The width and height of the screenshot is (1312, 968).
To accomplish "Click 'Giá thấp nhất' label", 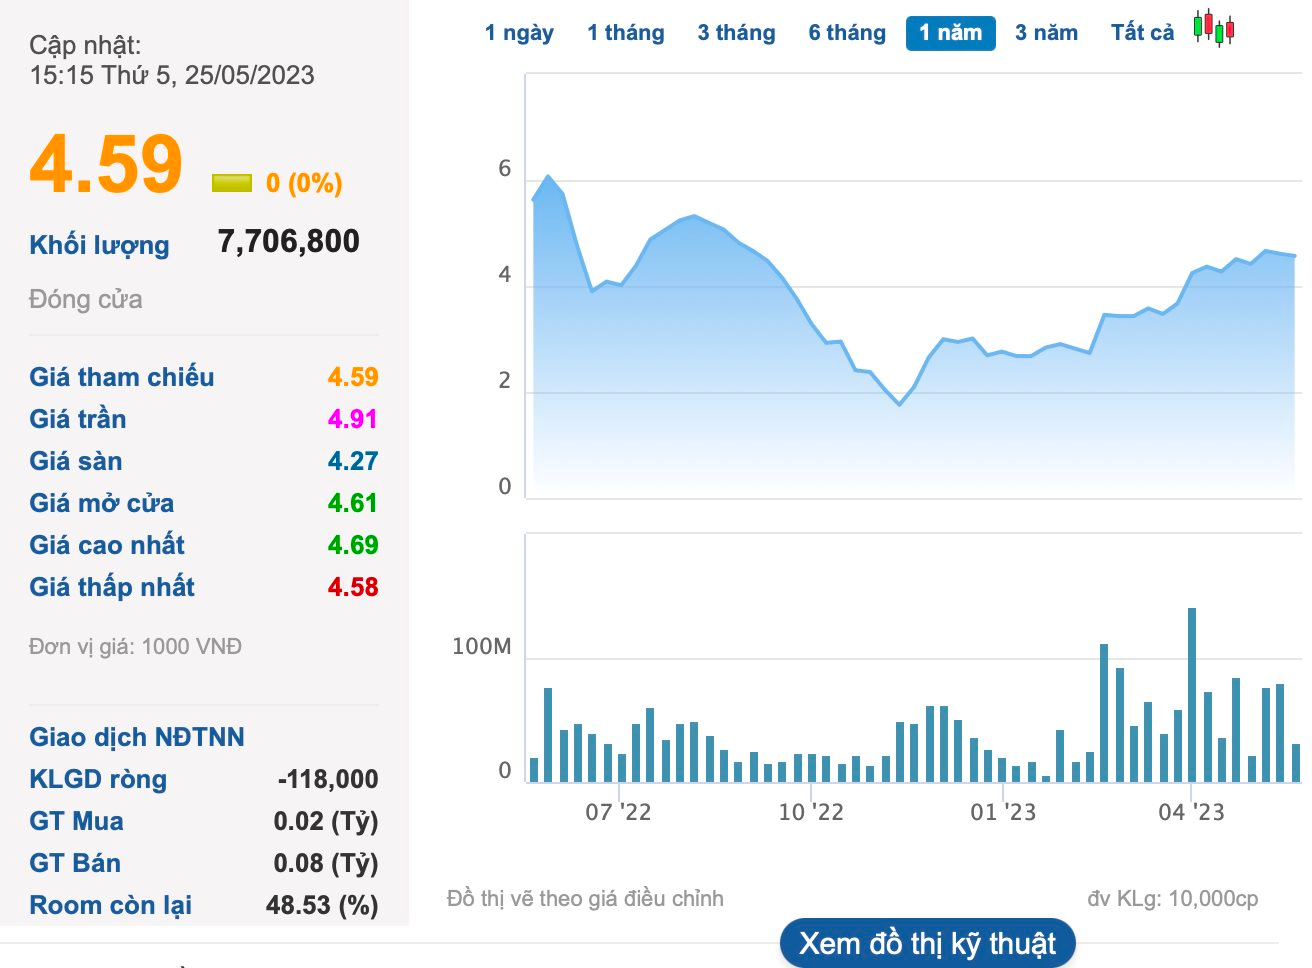I will pos(112,587).
